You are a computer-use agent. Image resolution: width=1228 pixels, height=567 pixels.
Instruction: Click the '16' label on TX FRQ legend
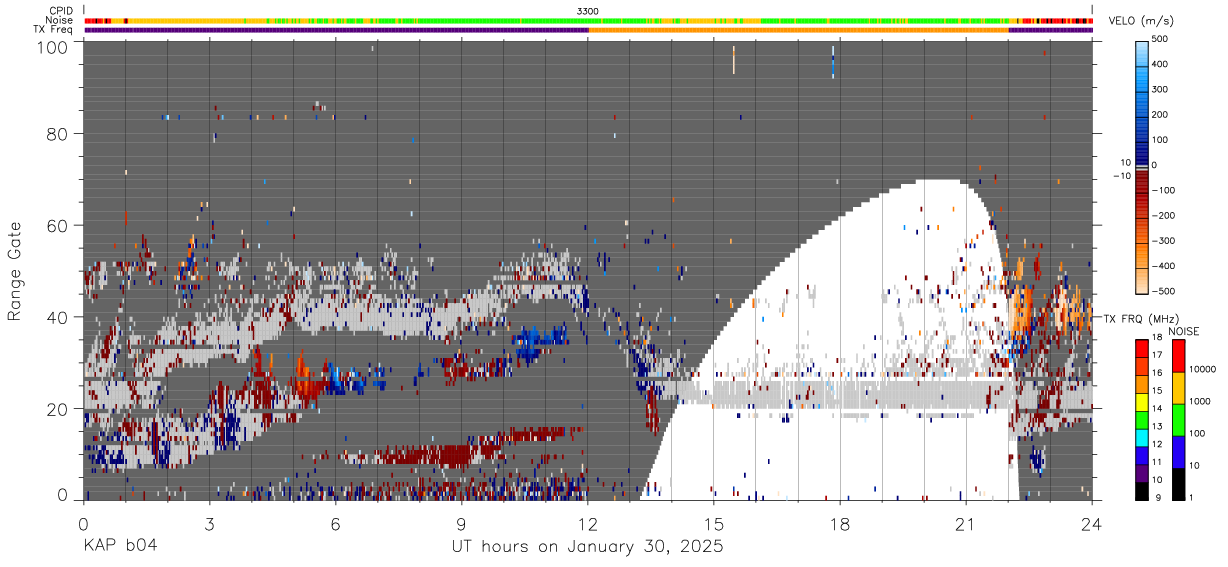(1158, 375)
